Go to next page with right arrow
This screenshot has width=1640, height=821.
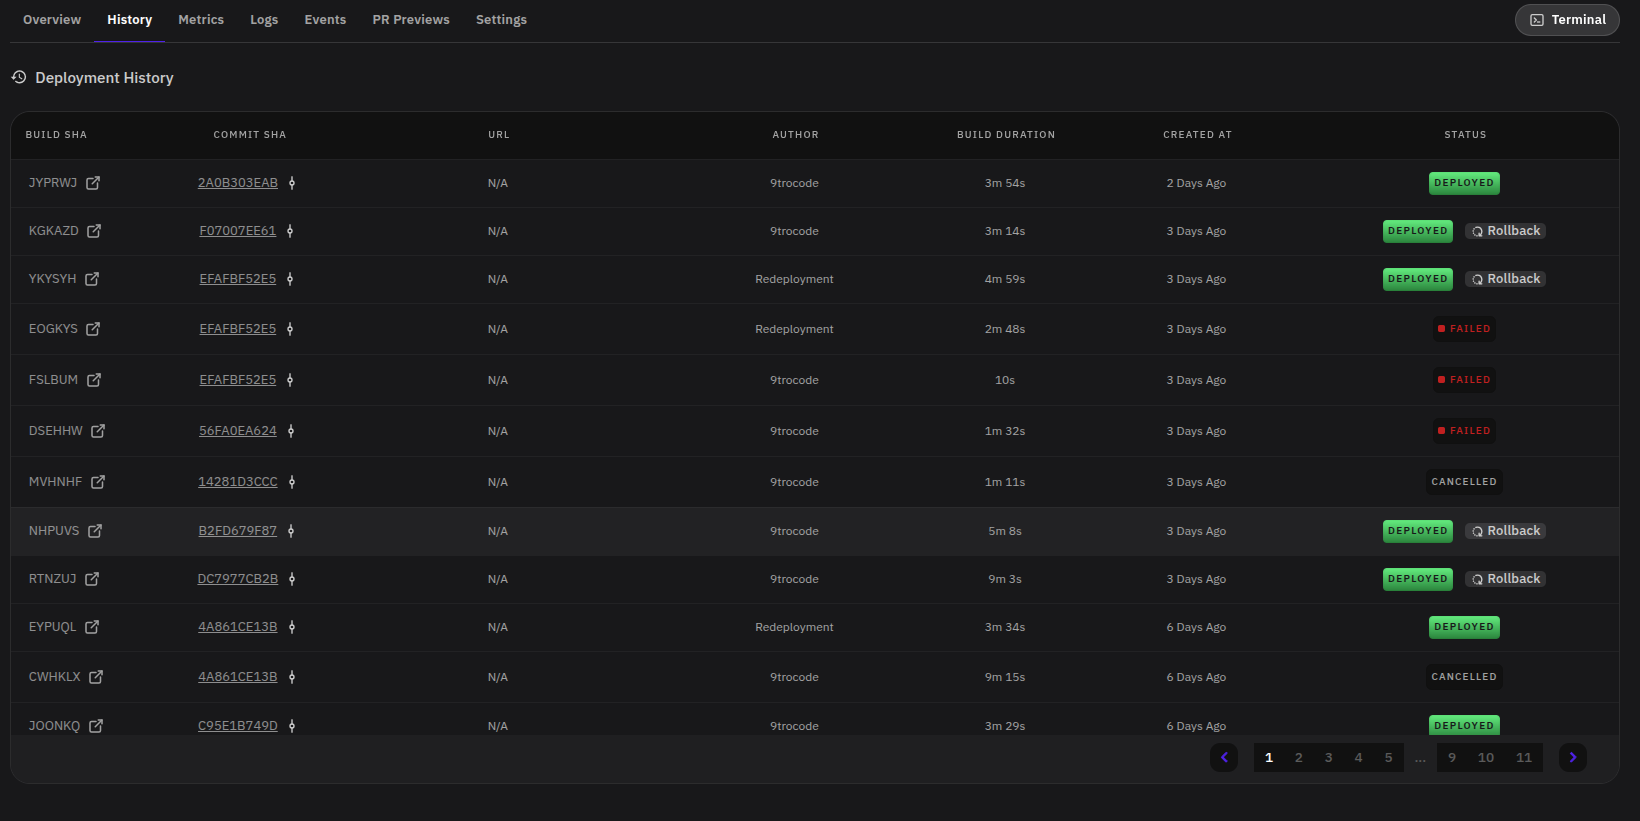(1573, 757)
